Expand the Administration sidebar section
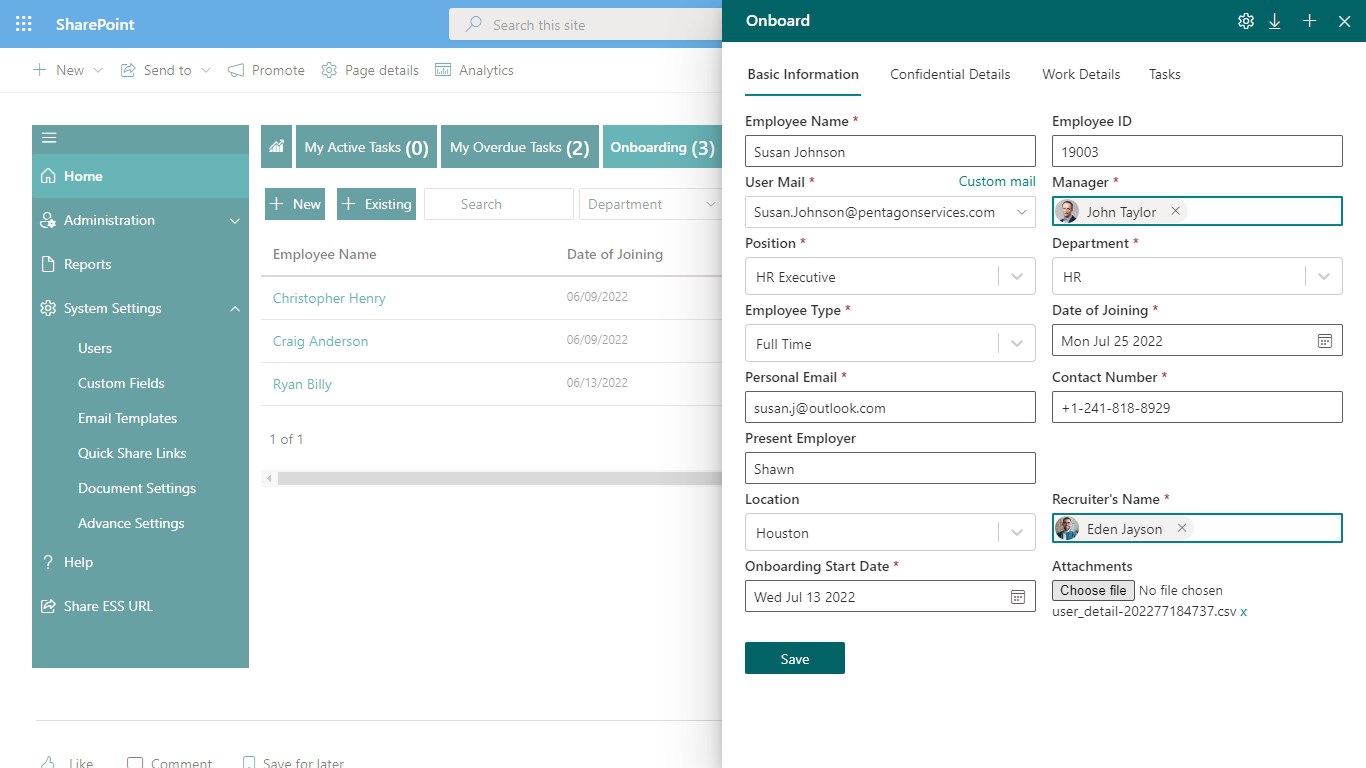The height and width of the screenshot is (768, 1366). point(235,220)
